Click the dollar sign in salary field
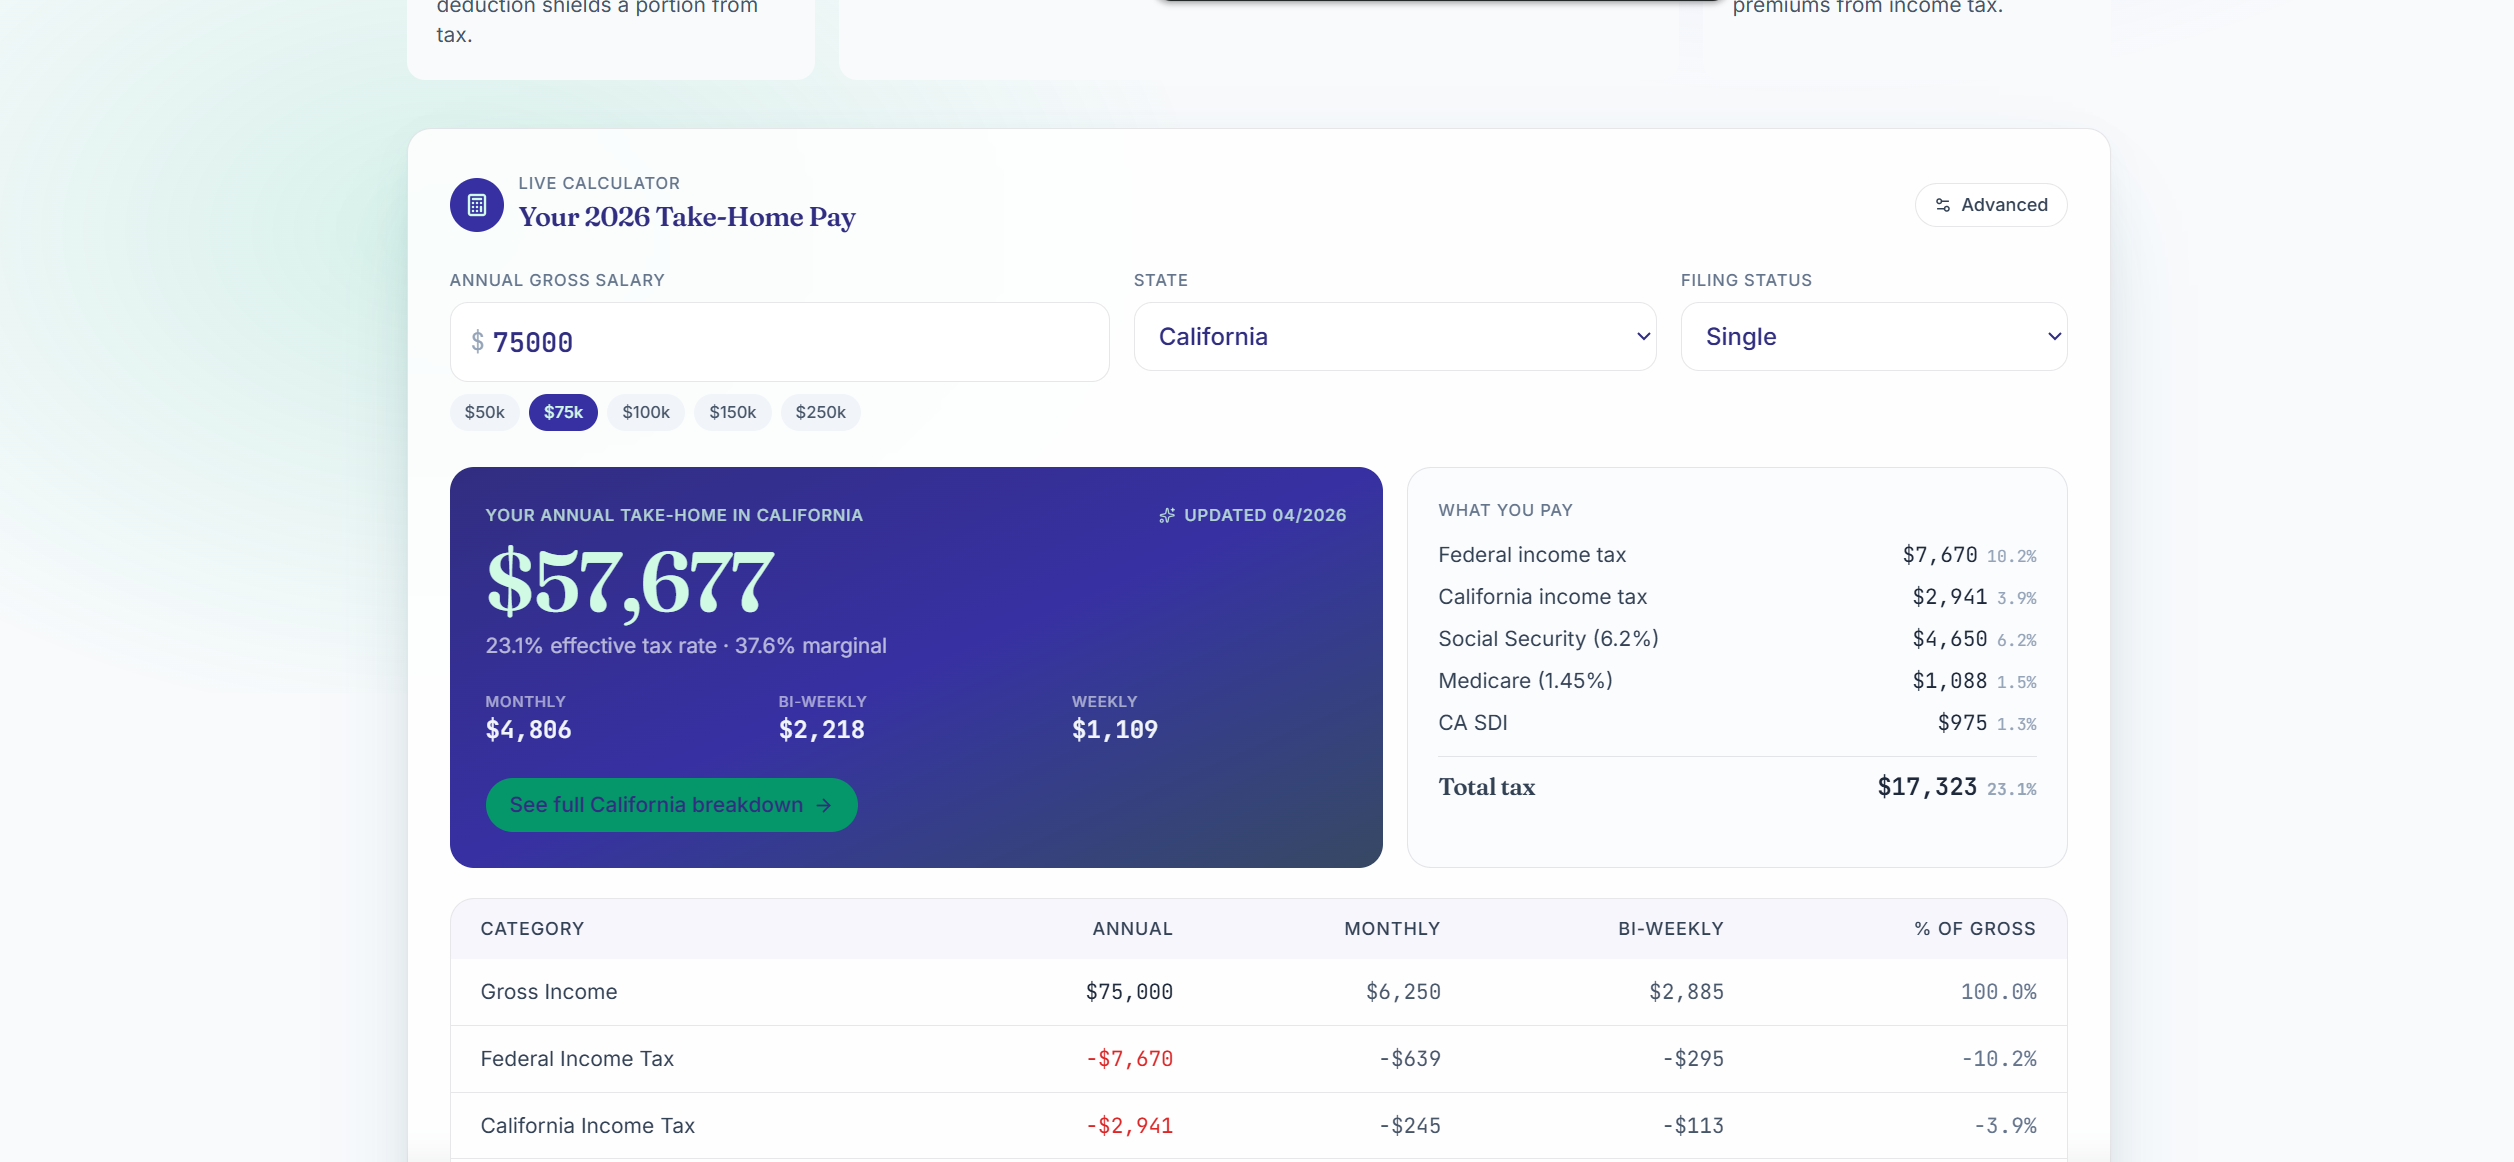The image size is (2514, 1162). click(478, 342)
